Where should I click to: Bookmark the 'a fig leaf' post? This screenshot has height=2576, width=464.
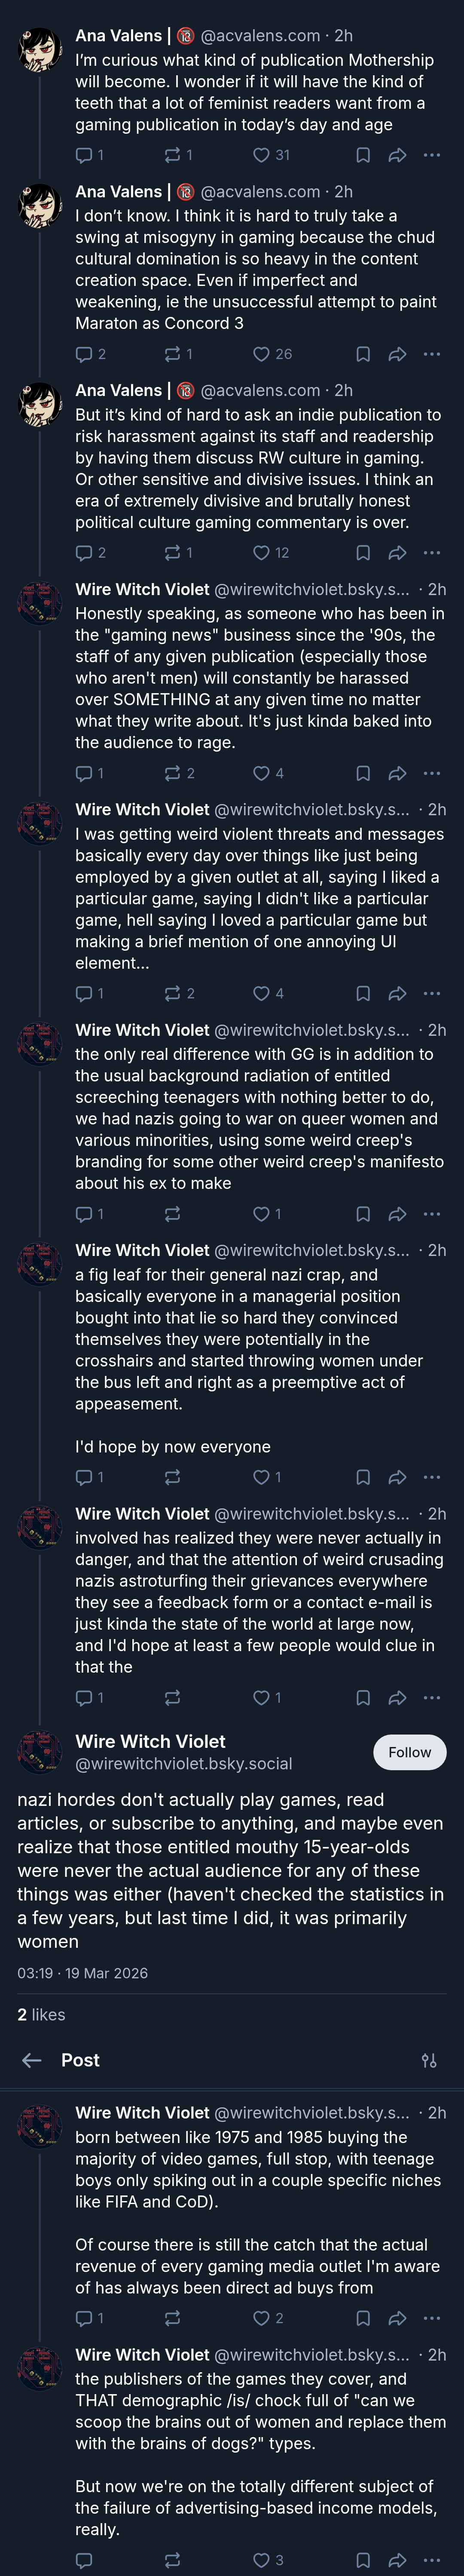coord(363,1477)
